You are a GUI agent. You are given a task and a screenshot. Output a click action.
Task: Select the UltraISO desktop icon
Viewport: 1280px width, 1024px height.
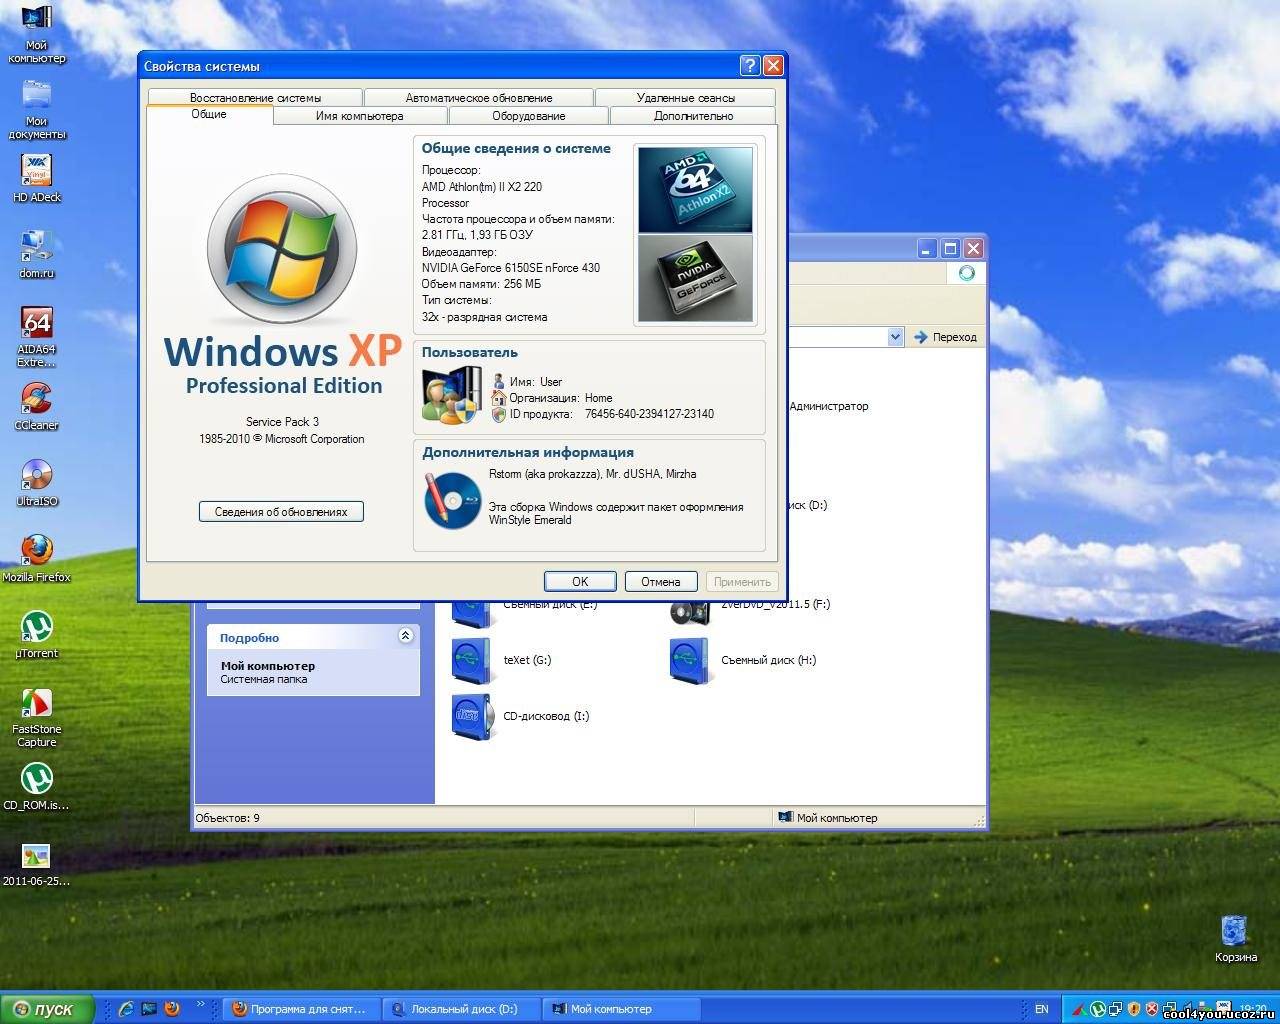[37, 482]
